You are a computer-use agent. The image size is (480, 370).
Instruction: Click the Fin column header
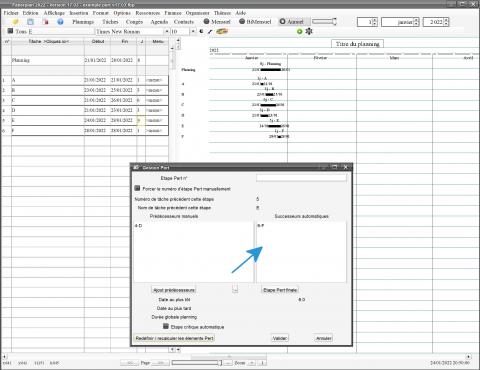[x=124, y=41]
